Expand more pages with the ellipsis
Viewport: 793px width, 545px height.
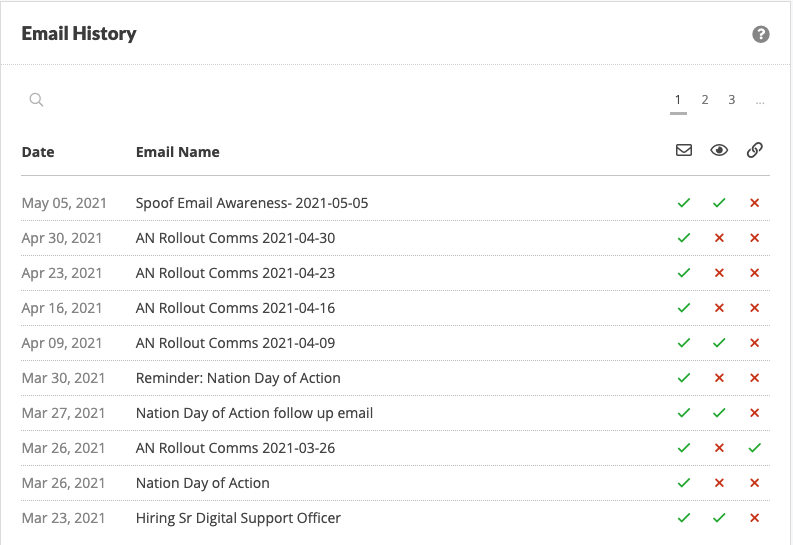(760, 101)
